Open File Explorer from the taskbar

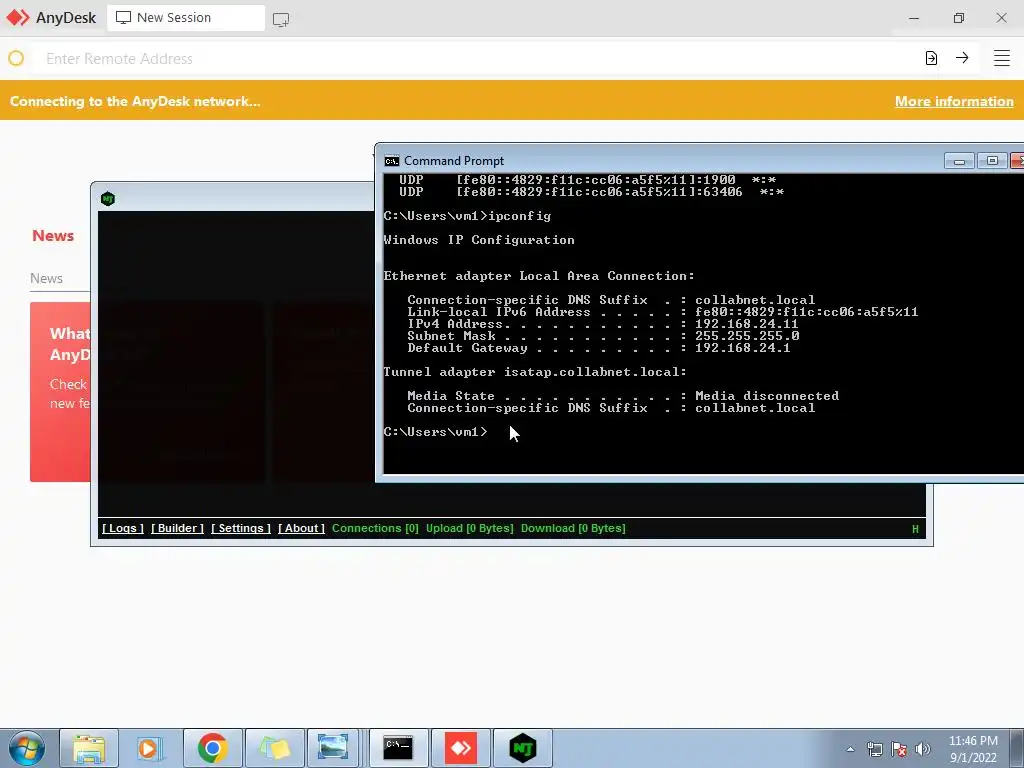[89, 748]
